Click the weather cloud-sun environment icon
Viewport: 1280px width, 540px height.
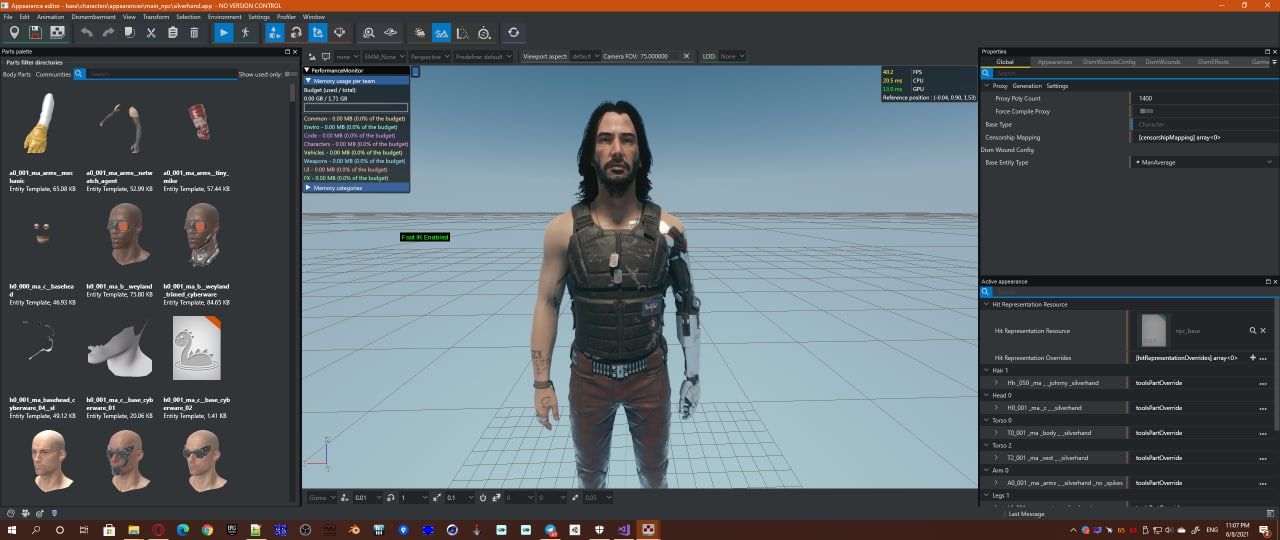tap(420, 33)
